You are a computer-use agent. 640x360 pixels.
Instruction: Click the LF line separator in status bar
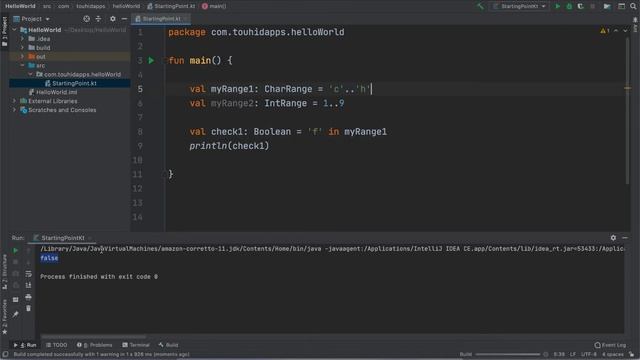(x=573, y=354)
